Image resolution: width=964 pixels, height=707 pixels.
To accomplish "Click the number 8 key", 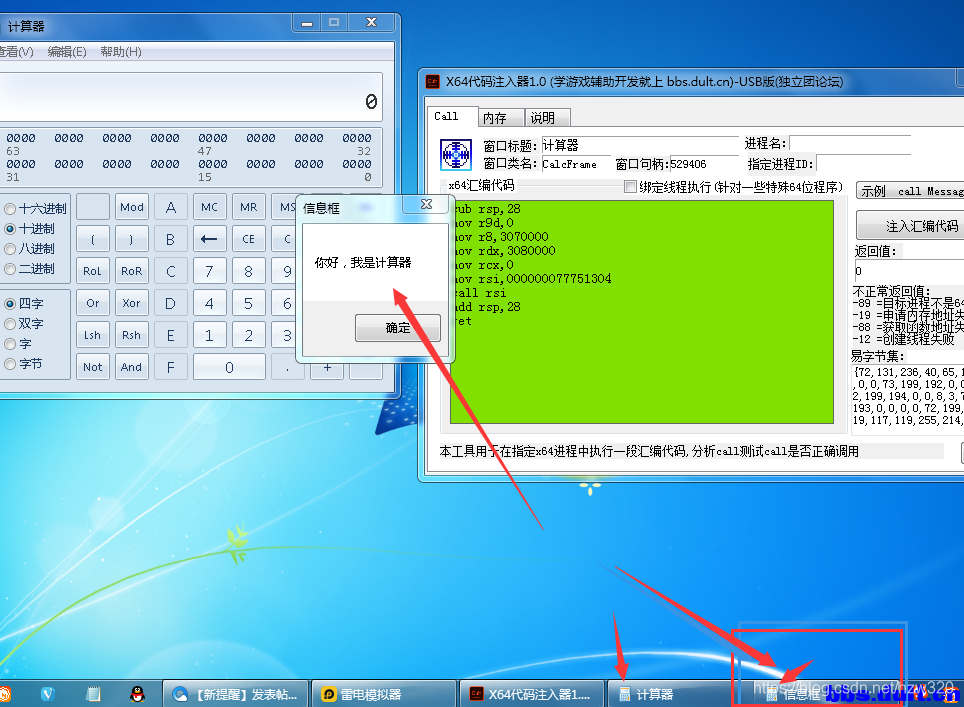I will pyautogui.click(x=248, y=271).
